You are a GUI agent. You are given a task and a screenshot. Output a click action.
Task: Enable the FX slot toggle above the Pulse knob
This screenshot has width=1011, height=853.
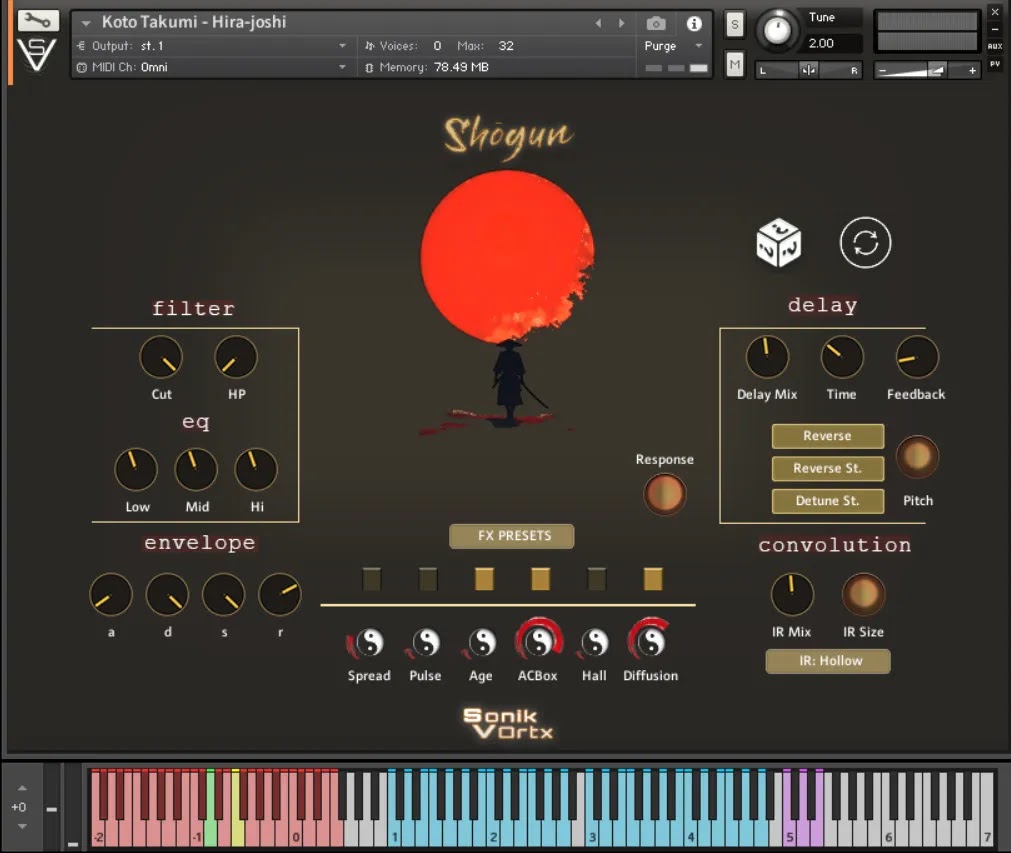pos(427,578)
